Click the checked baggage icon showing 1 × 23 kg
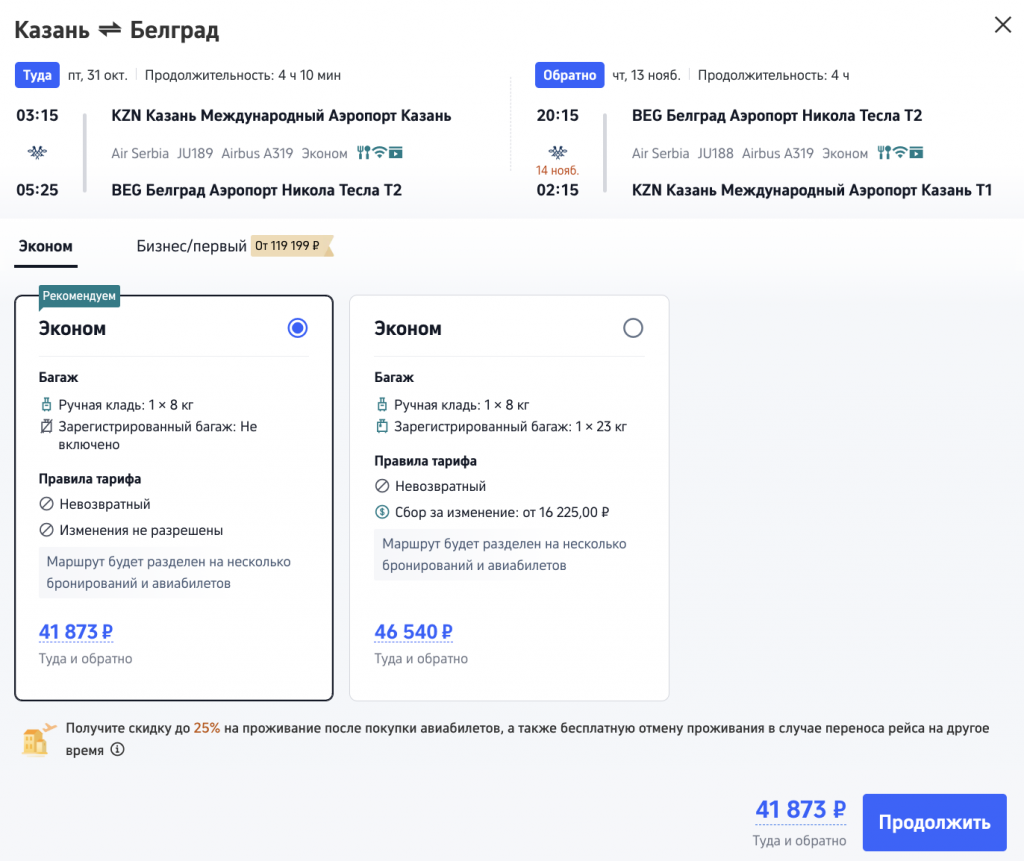Viewport: 1024px width, 861px height. tap(381, 427)
